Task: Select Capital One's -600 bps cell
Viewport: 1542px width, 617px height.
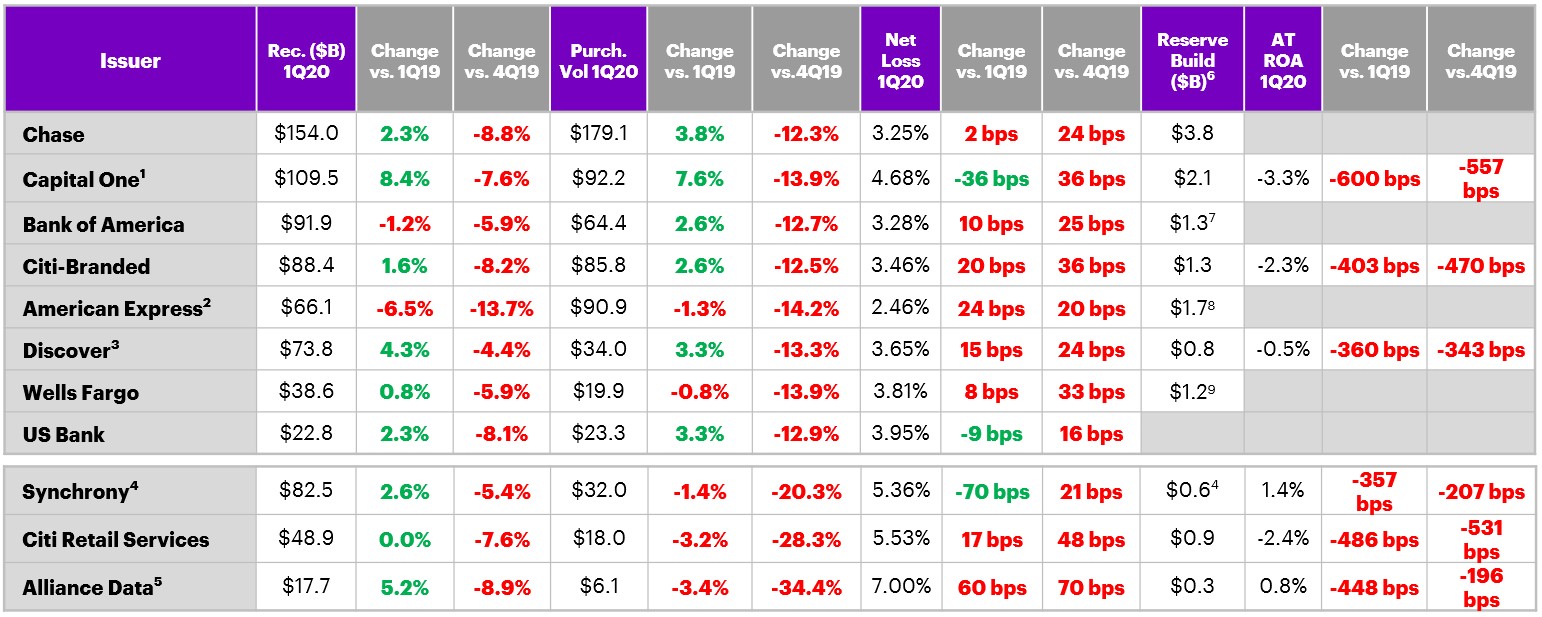Action: pos(1374,179)
